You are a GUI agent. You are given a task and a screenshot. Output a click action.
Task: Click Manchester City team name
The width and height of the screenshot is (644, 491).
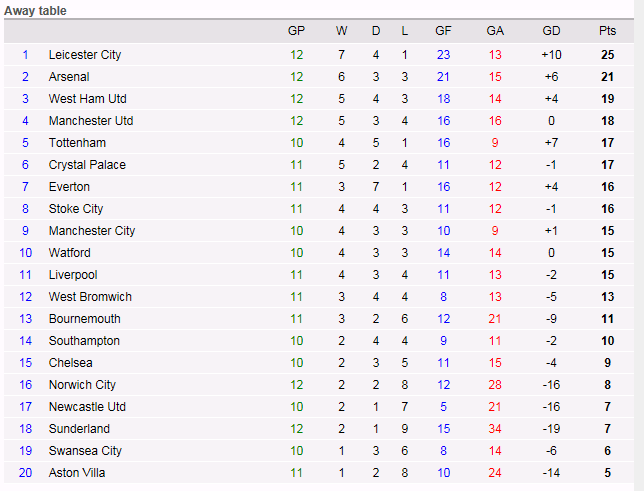click(x=92, y=231)
